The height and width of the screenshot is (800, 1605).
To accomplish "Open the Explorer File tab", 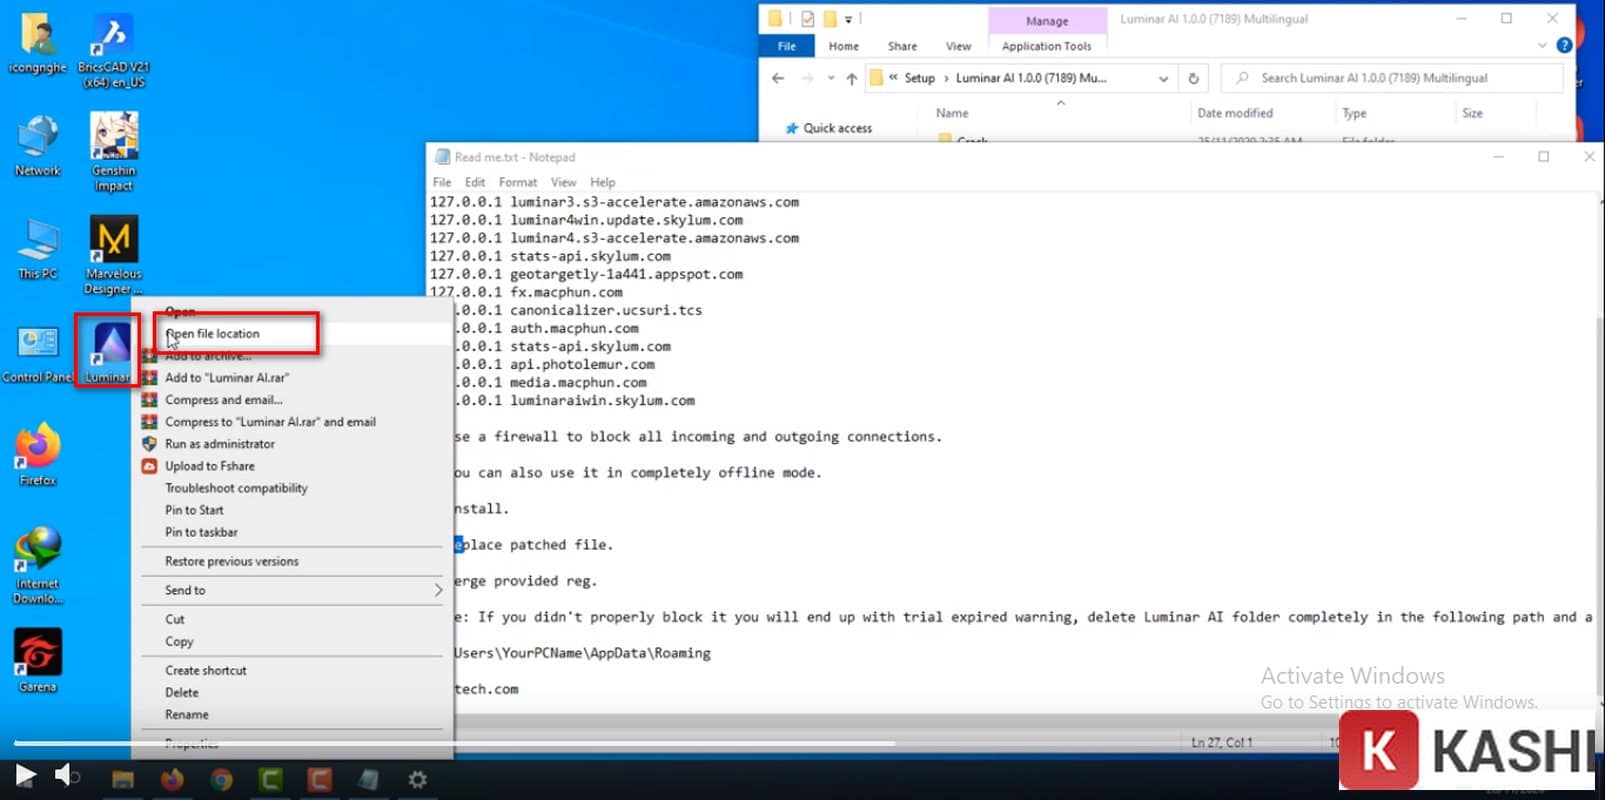I will [x=787, y=46].
